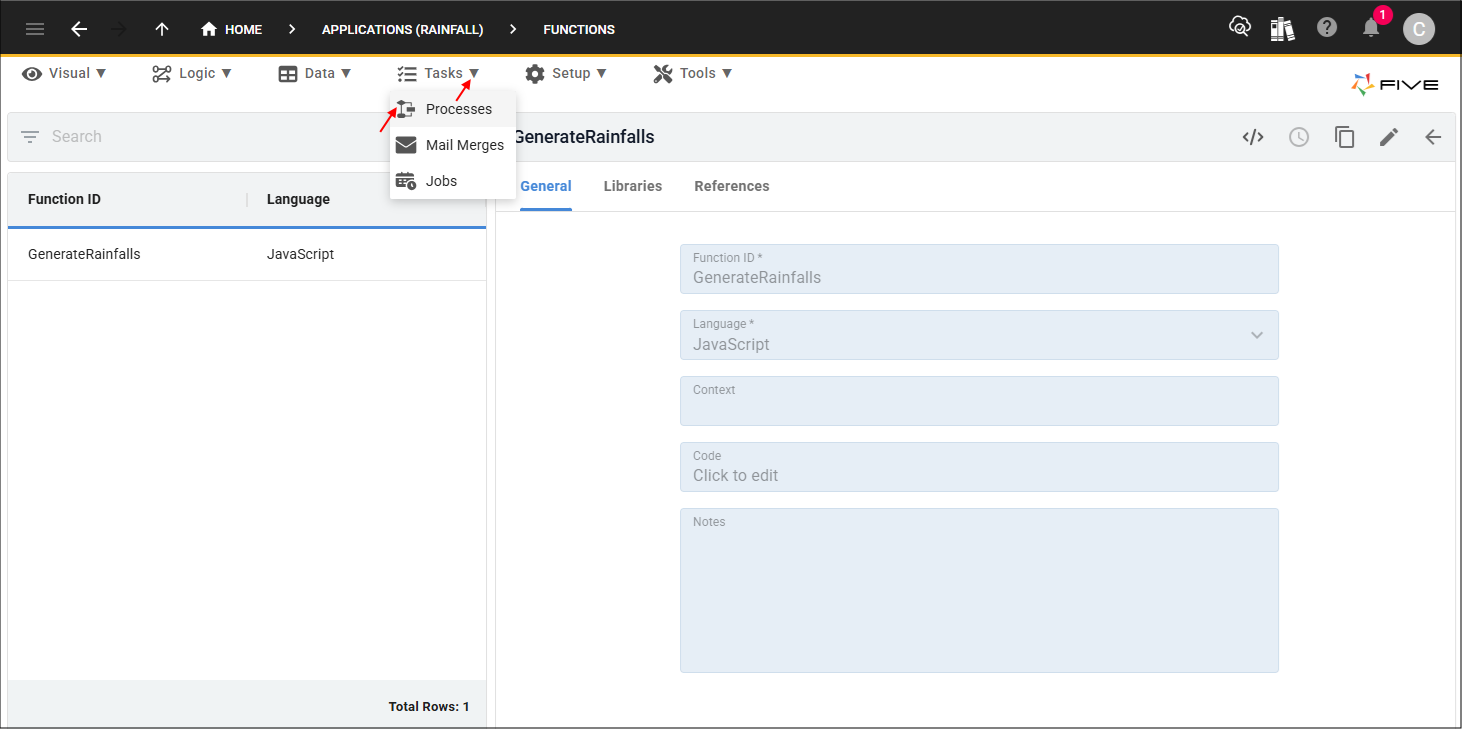Sort by Function ID column header
This screenshot has width=1462, height=729.
64,199
